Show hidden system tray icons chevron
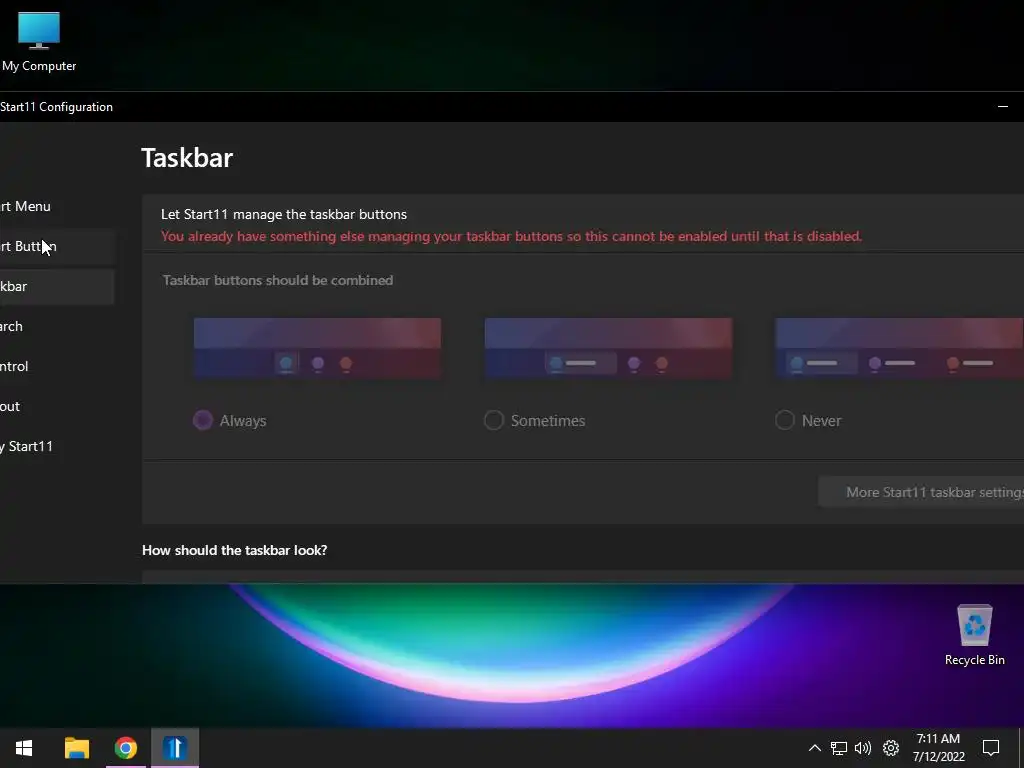Viewport: 1024px width, 768px height. 814,748
